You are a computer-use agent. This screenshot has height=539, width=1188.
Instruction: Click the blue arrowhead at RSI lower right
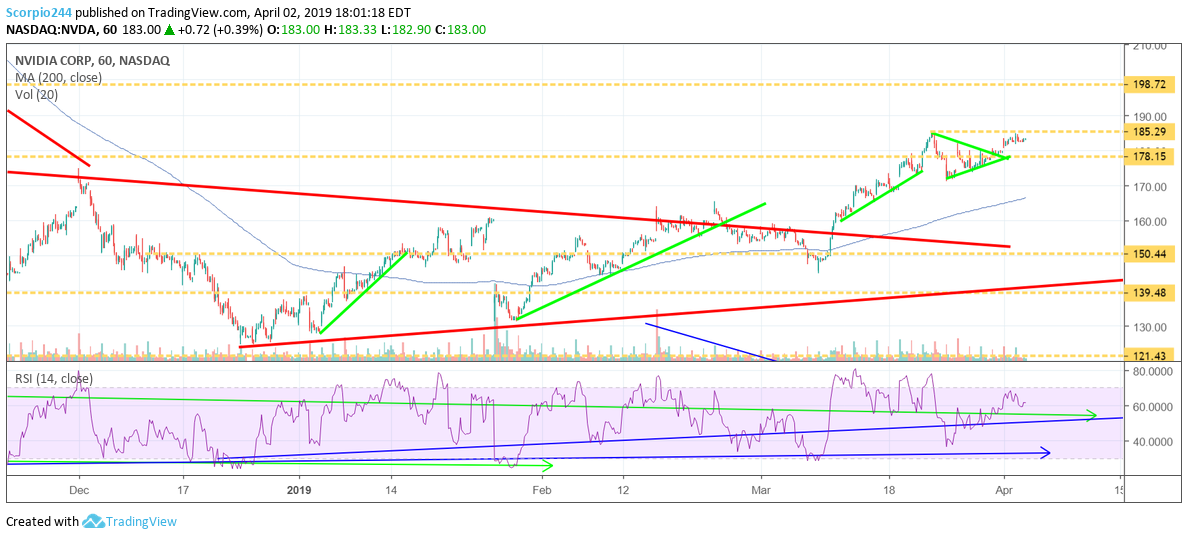[1044, 453]
